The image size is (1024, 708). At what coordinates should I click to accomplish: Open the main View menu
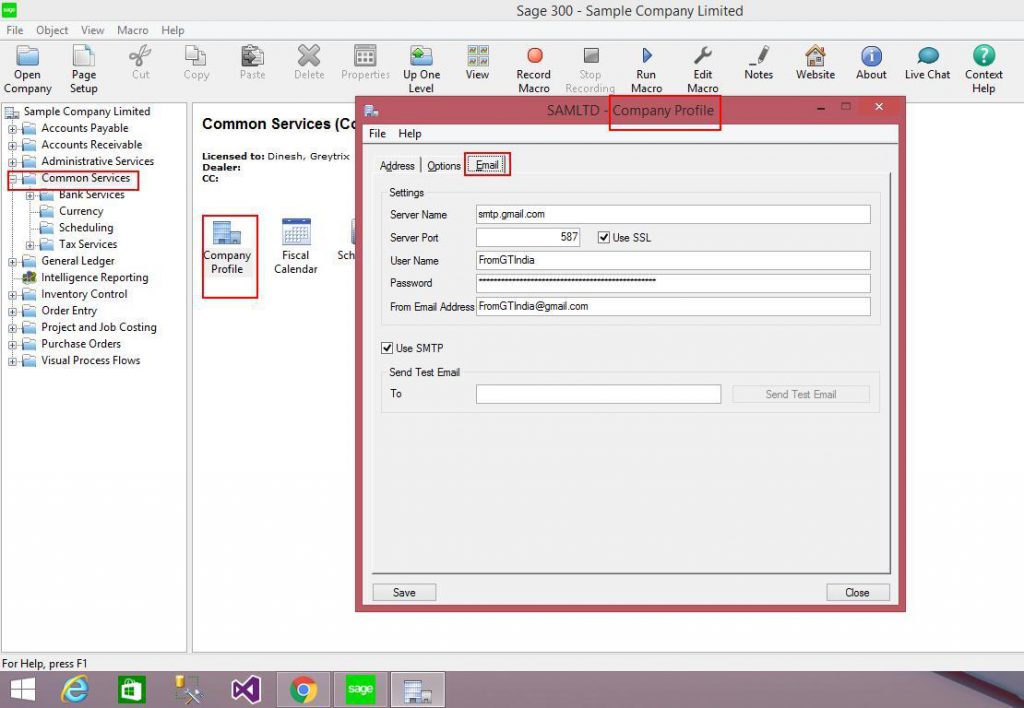coord(92,30)
